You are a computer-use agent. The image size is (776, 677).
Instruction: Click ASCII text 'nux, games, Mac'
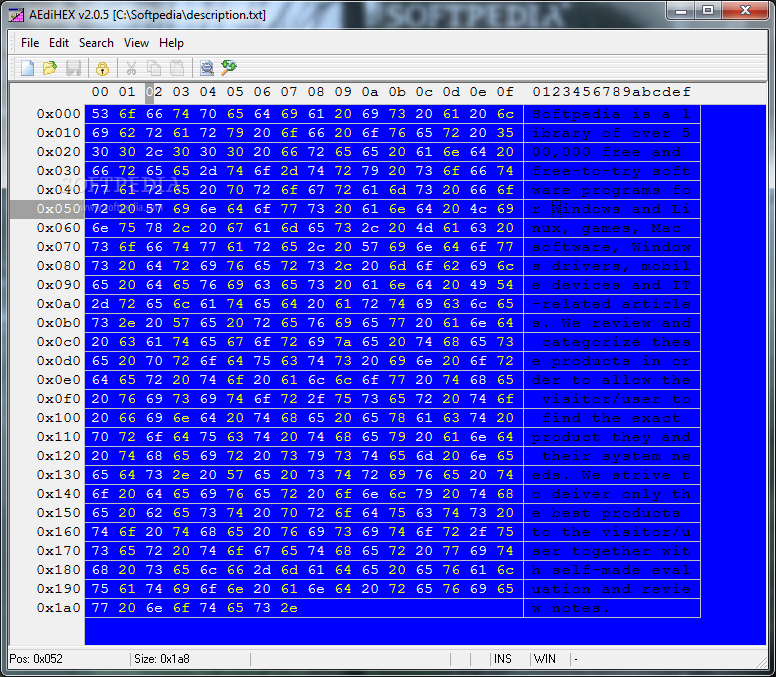click(x=606, y=228)
